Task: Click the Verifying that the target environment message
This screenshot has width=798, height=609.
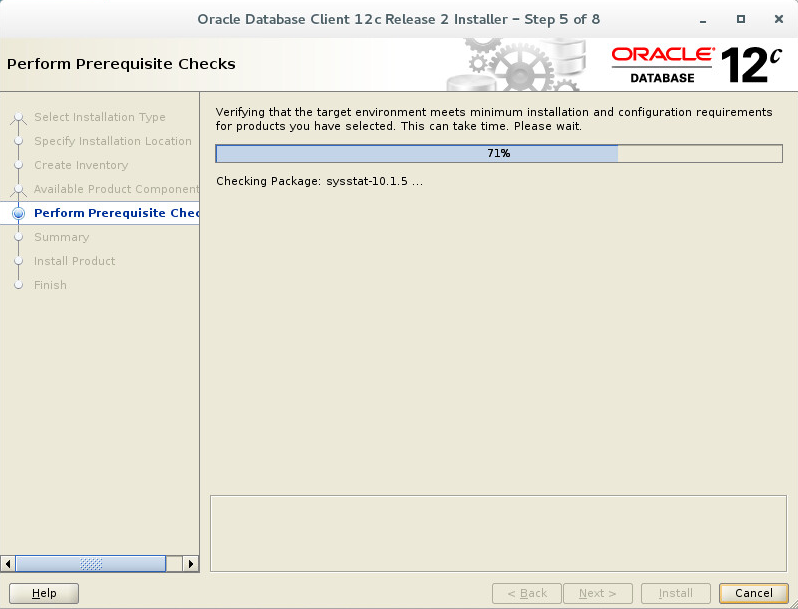Action: (494, 119)
